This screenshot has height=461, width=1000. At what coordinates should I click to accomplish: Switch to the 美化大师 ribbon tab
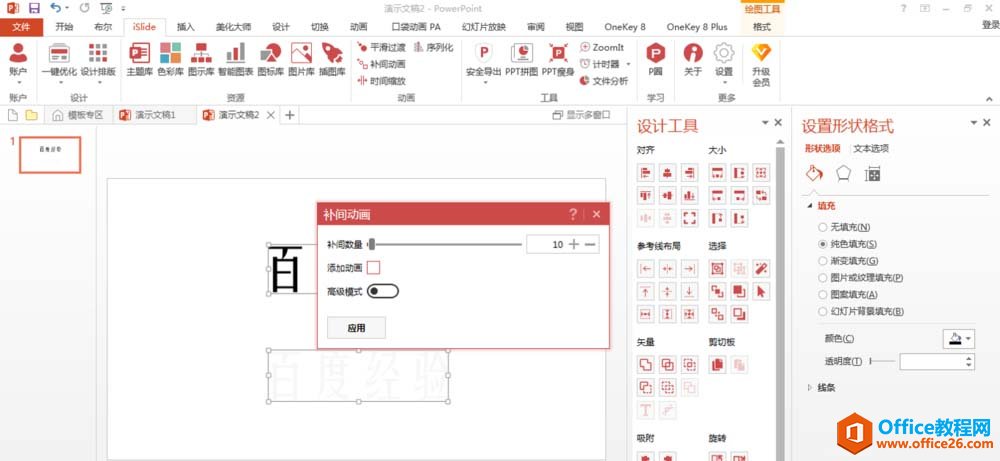pyautogui.click(x=233, y=27)
